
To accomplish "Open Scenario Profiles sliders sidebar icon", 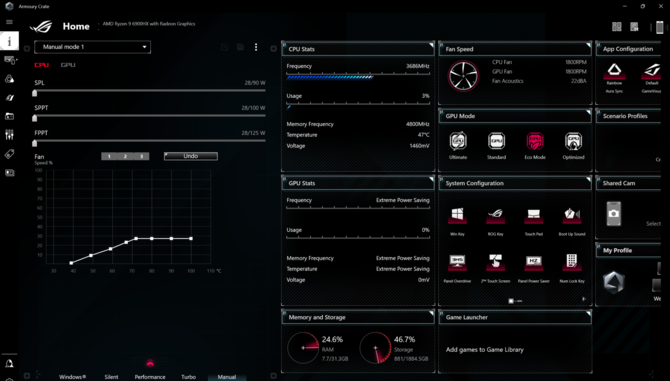I will [x=9, y=135].
